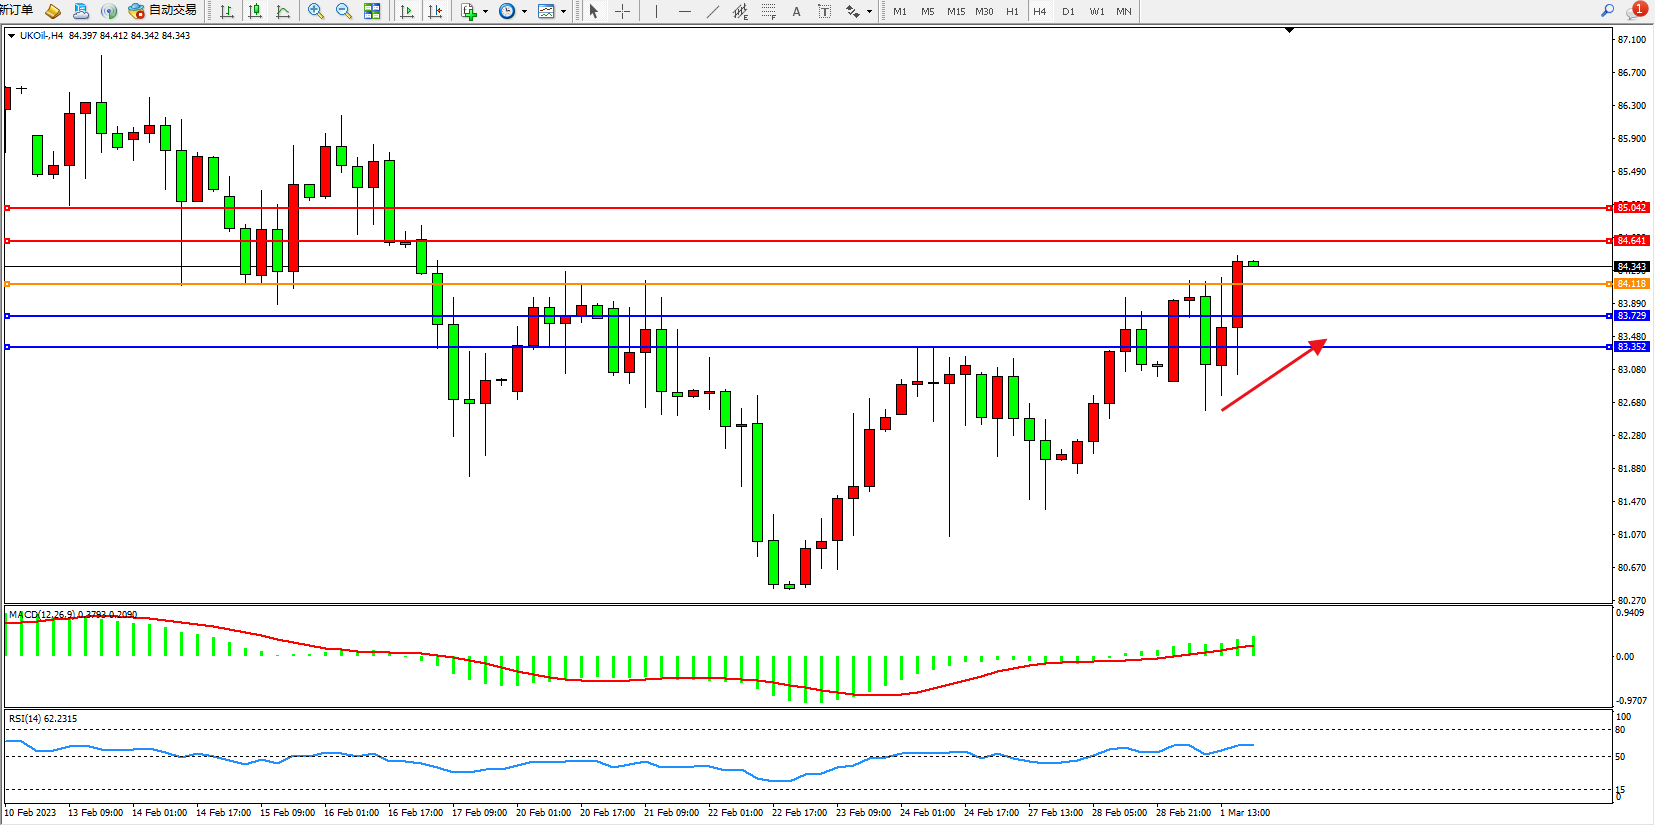The image size is (1655, 826).
Task: Click the 新订单 New Order button
Action: click(17, 10)
